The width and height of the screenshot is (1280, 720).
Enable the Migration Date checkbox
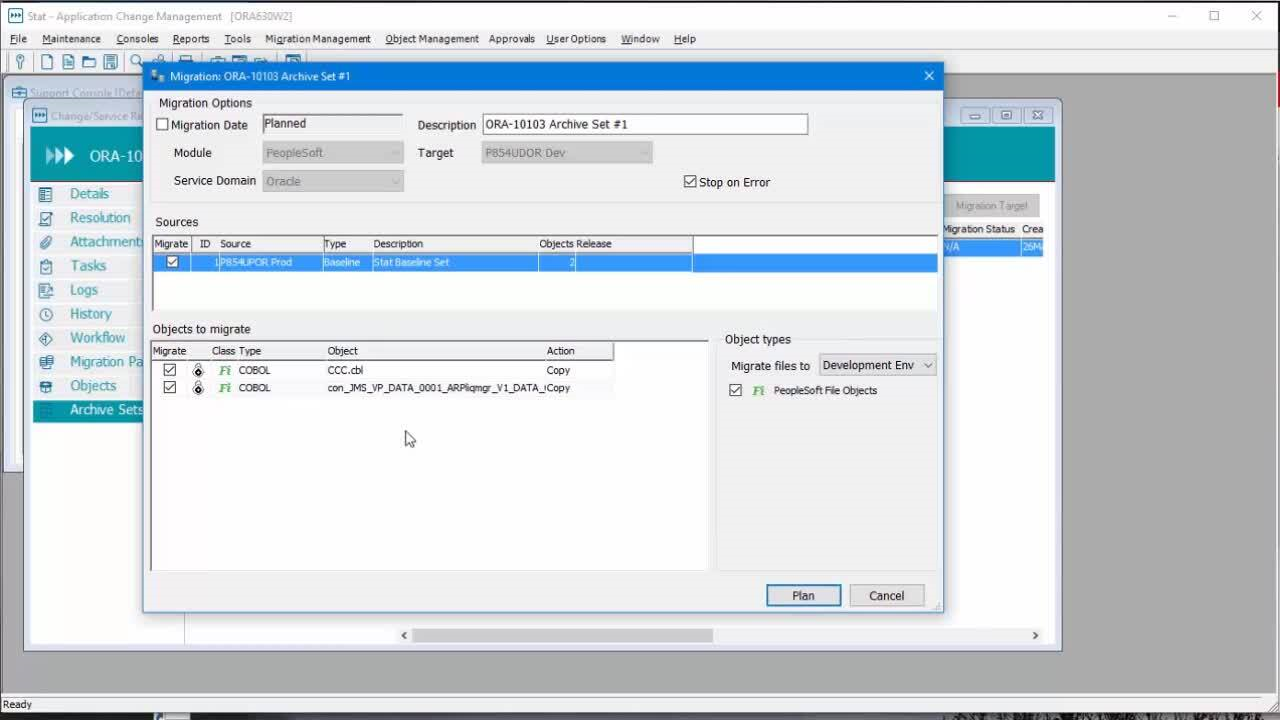162,124
